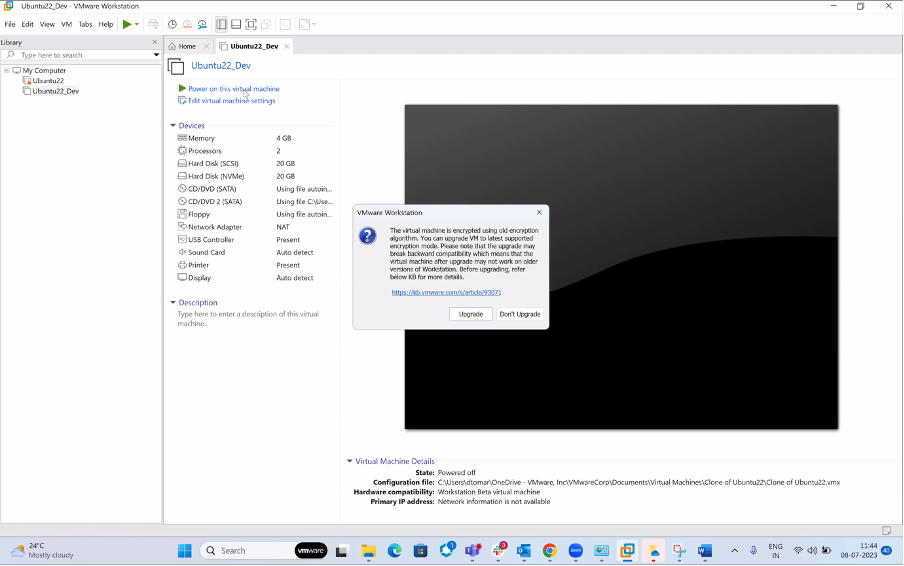Select the Network Adapter device
Screen dimensions: 904x566
pyautogui.click(x=255, y=227)
